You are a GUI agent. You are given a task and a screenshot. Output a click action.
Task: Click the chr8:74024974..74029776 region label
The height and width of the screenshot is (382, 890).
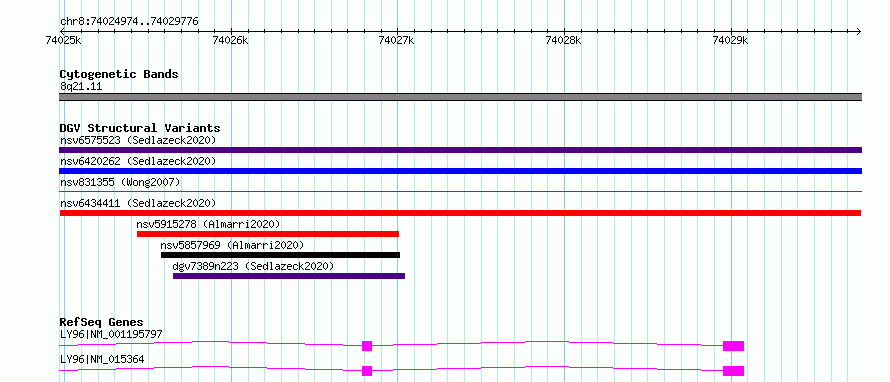click(129, 22)
